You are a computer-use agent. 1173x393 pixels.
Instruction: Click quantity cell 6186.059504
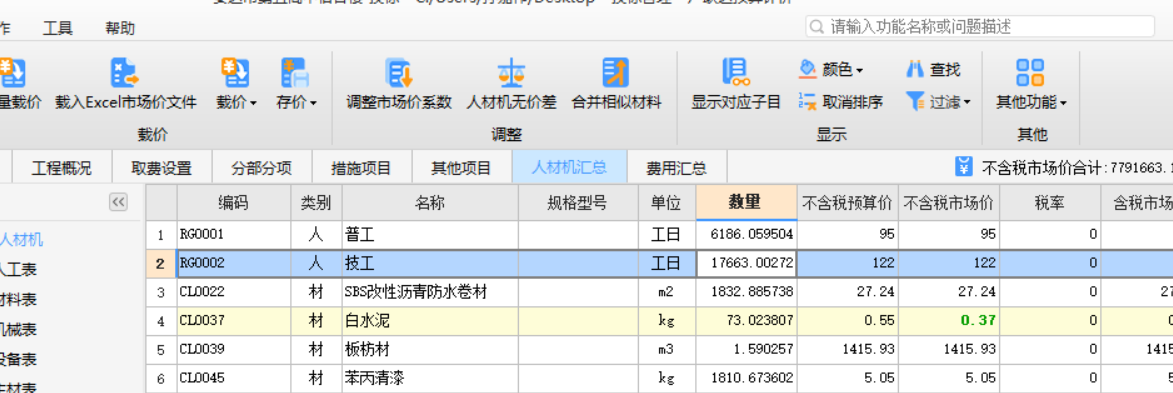pos(747,235)
